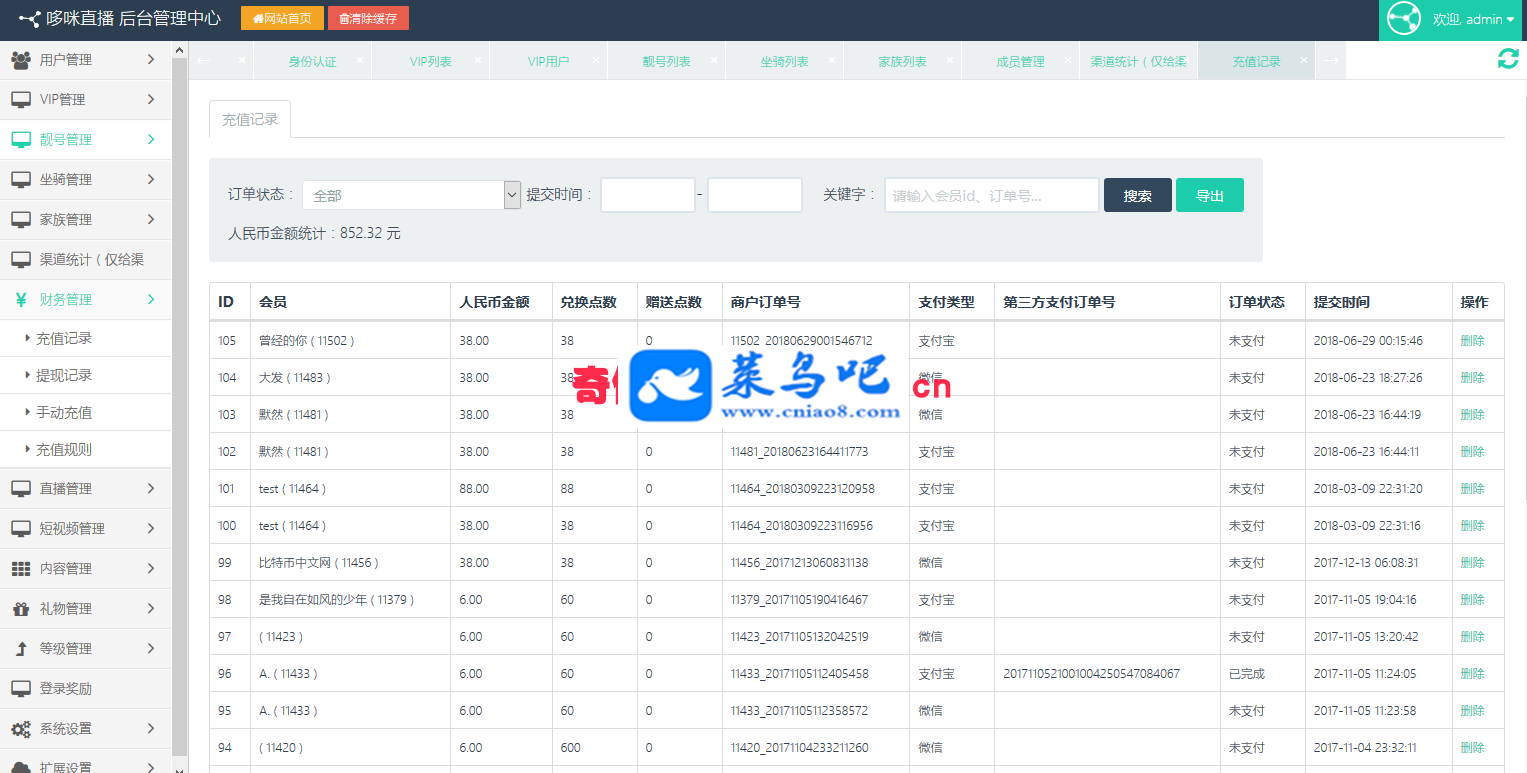This screenshot has height=773, width=1527.
Task: Click the monitor icon beside 直播管理
Action: (20, 489)
